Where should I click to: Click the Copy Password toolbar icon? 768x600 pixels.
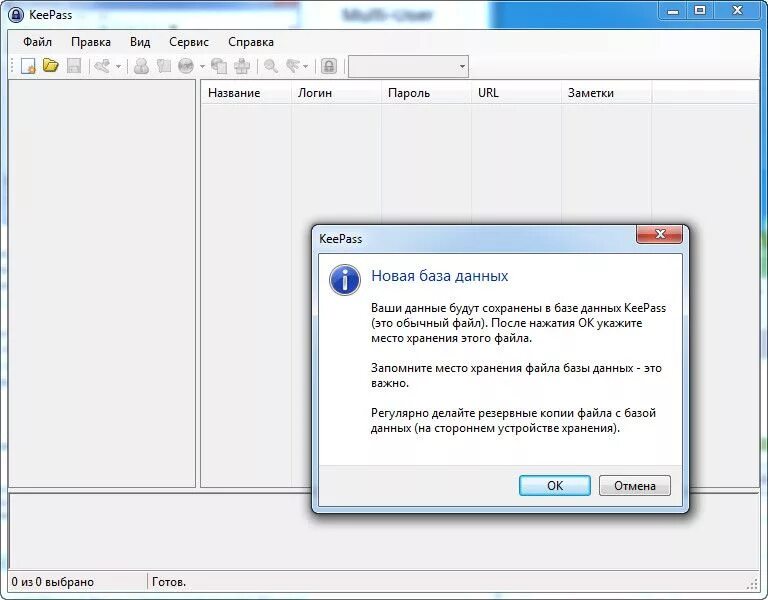(164, 66)
